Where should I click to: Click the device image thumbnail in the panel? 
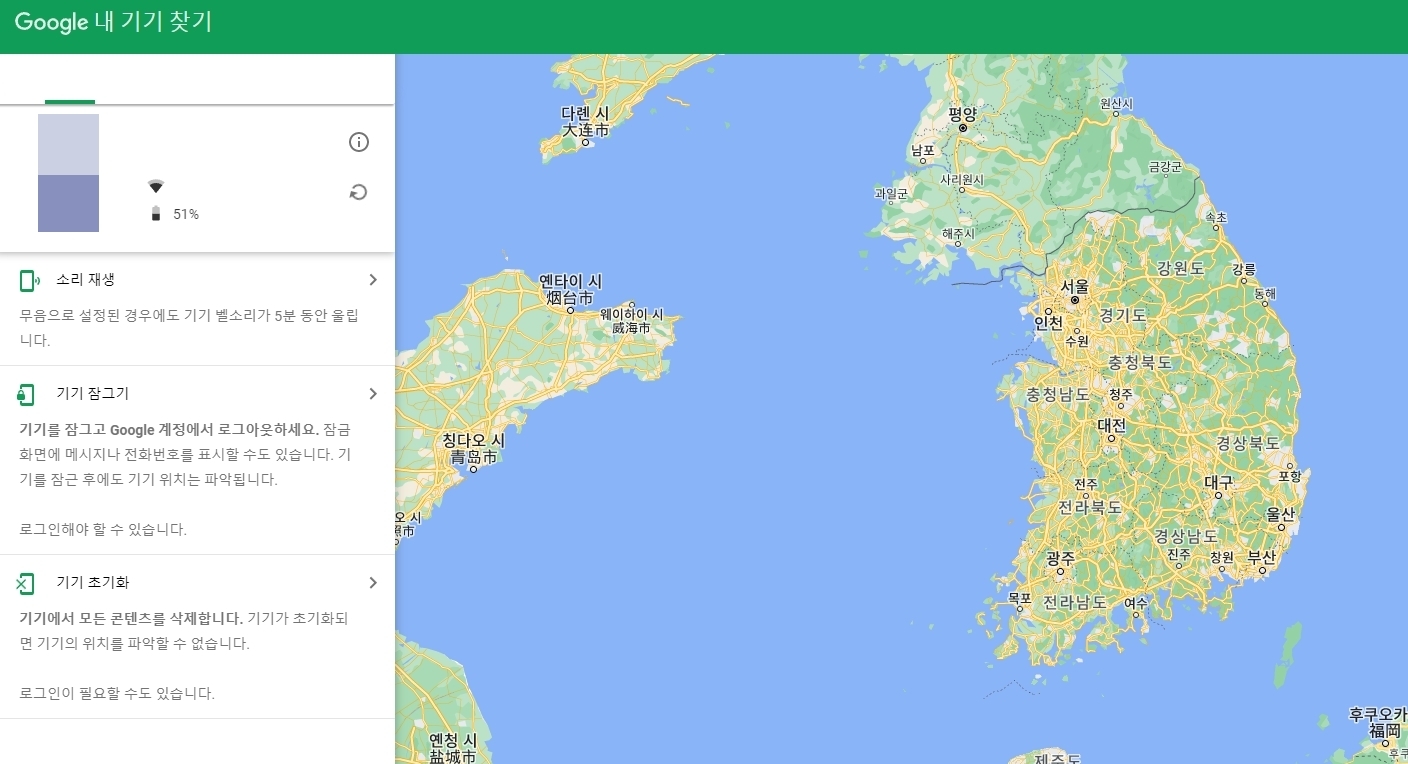[68, 173]
